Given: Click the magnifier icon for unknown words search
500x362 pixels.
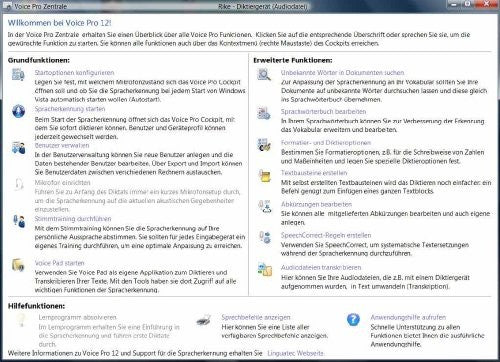Looking at the screenshot, I should [x=264, y=74].
